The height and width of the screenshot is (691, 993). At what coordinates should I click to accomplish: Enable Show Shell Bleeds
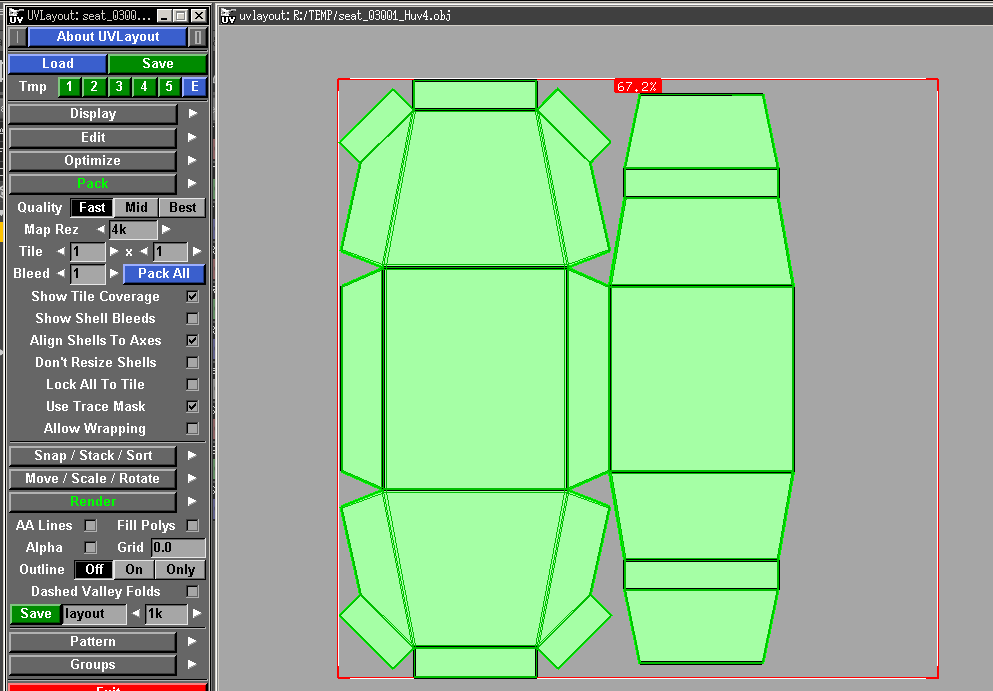(x=193, y=319)
